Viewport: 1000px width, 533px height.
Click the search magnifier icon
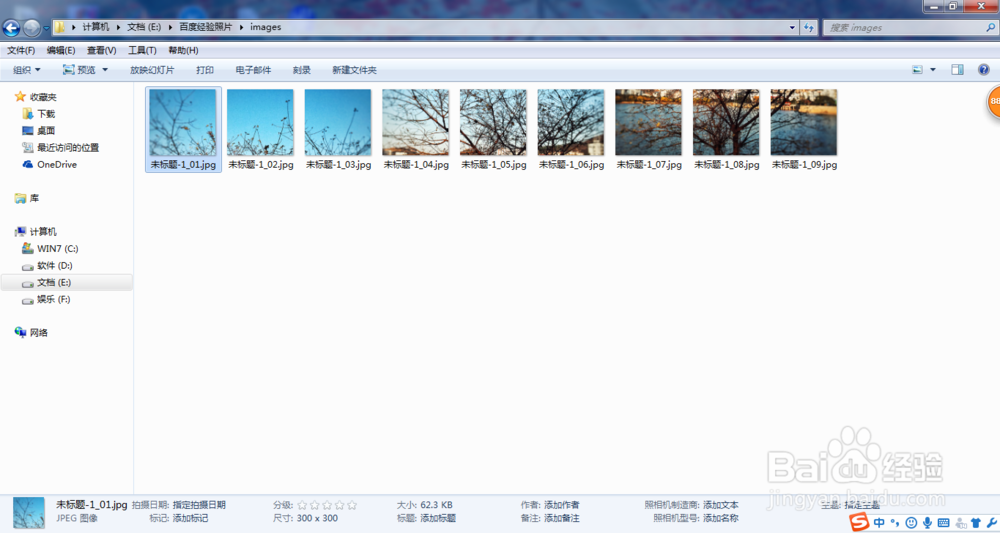tap(990, 27)
